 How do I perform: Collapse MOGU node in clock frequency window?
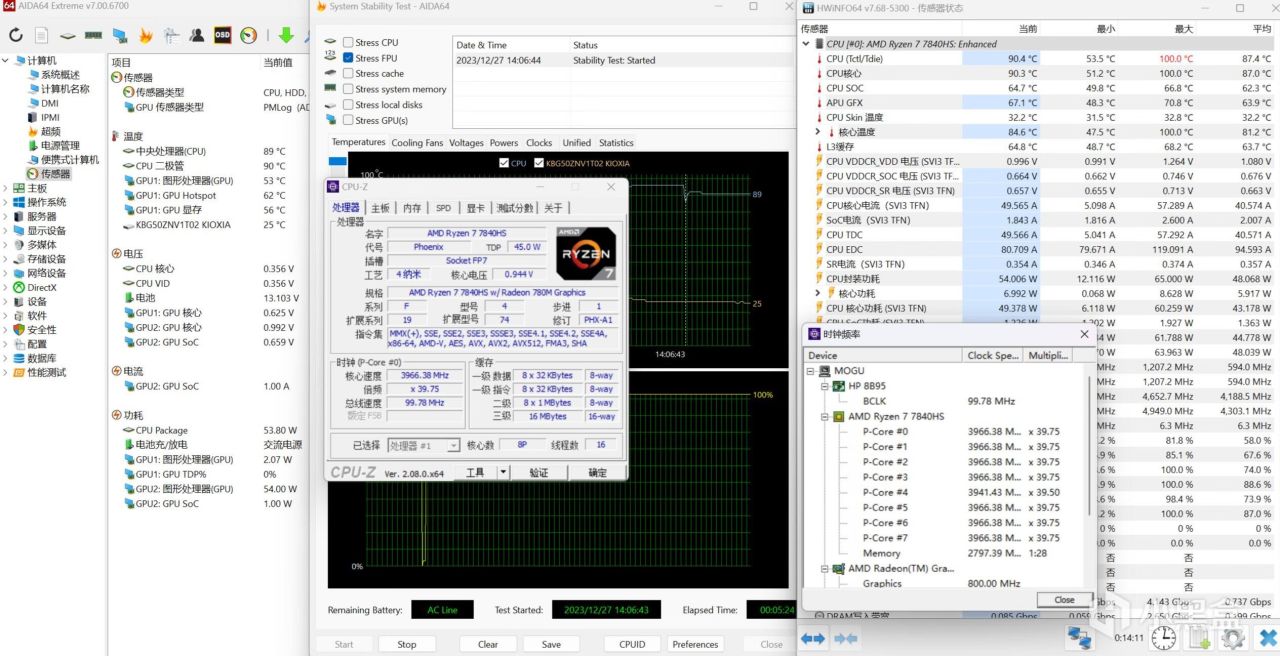(x=811, y=371)
